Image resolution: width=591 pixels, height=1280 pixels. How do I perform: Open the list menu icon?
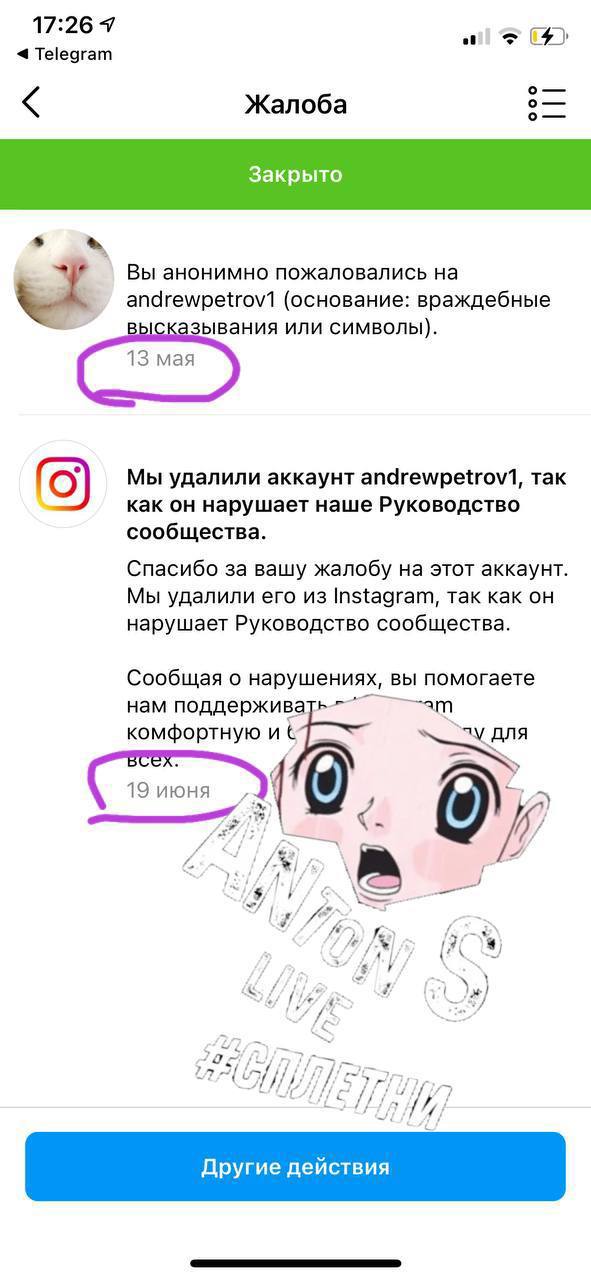pyautogui.click(x=547, y=103)
